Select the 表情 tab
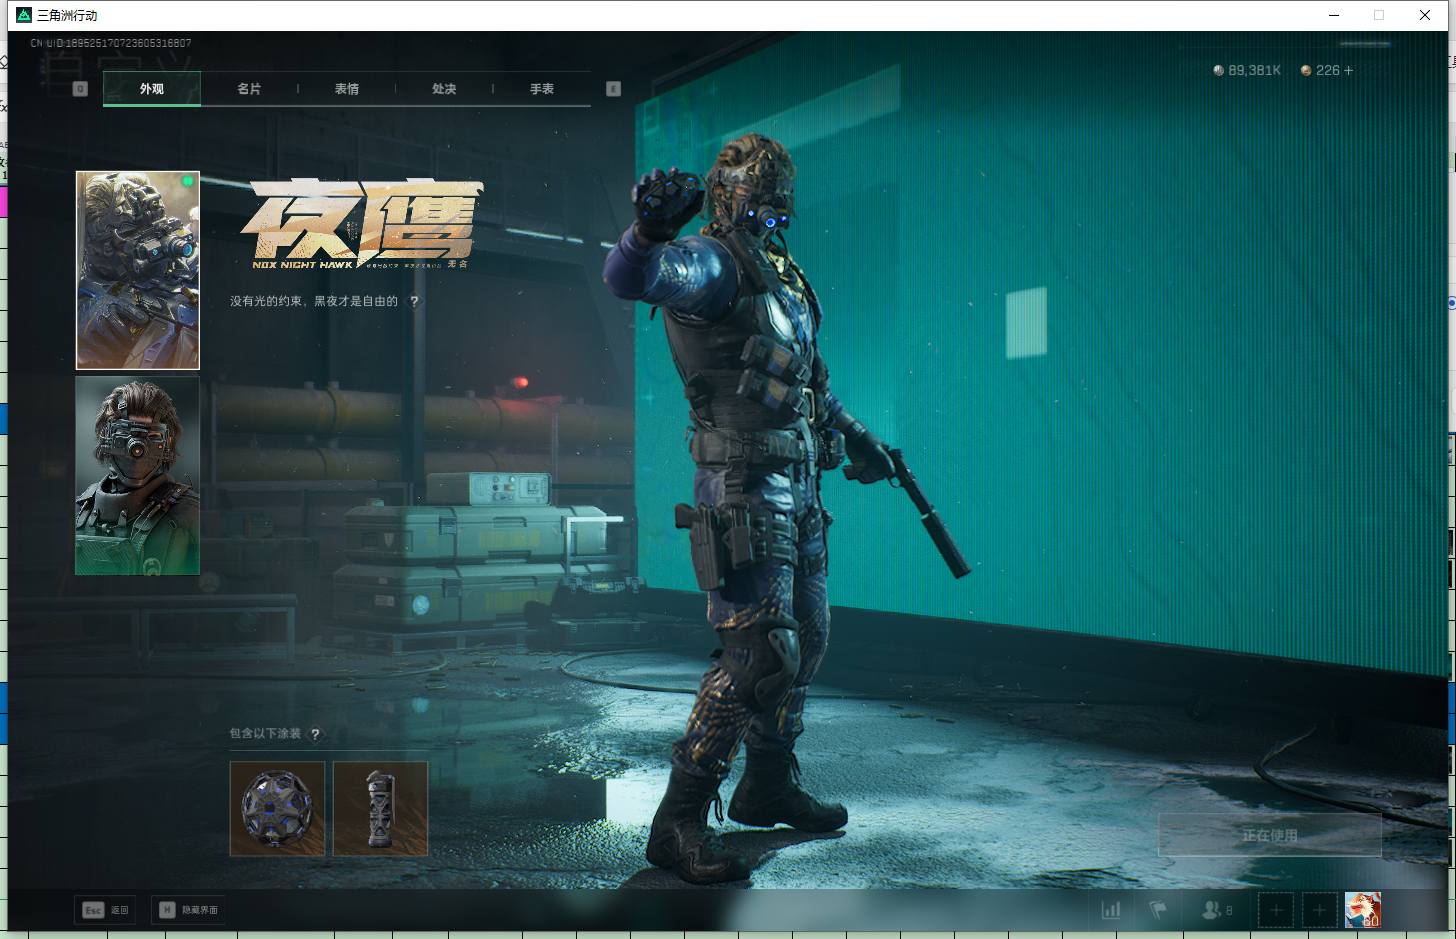 [347, 89]
